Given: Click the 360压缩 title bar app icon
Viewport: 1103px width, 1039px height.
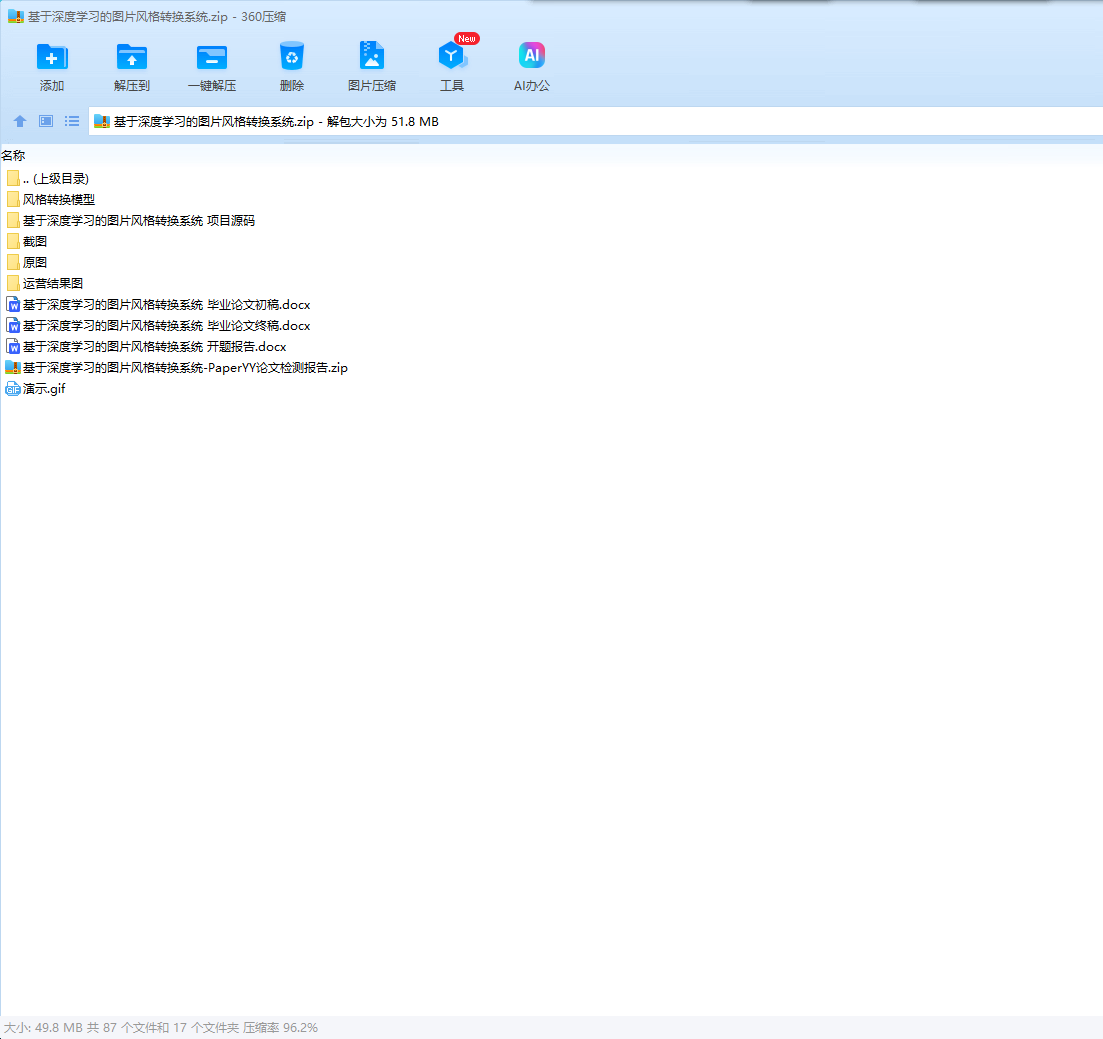Looking at the screenshot, I should click(15, 16).
